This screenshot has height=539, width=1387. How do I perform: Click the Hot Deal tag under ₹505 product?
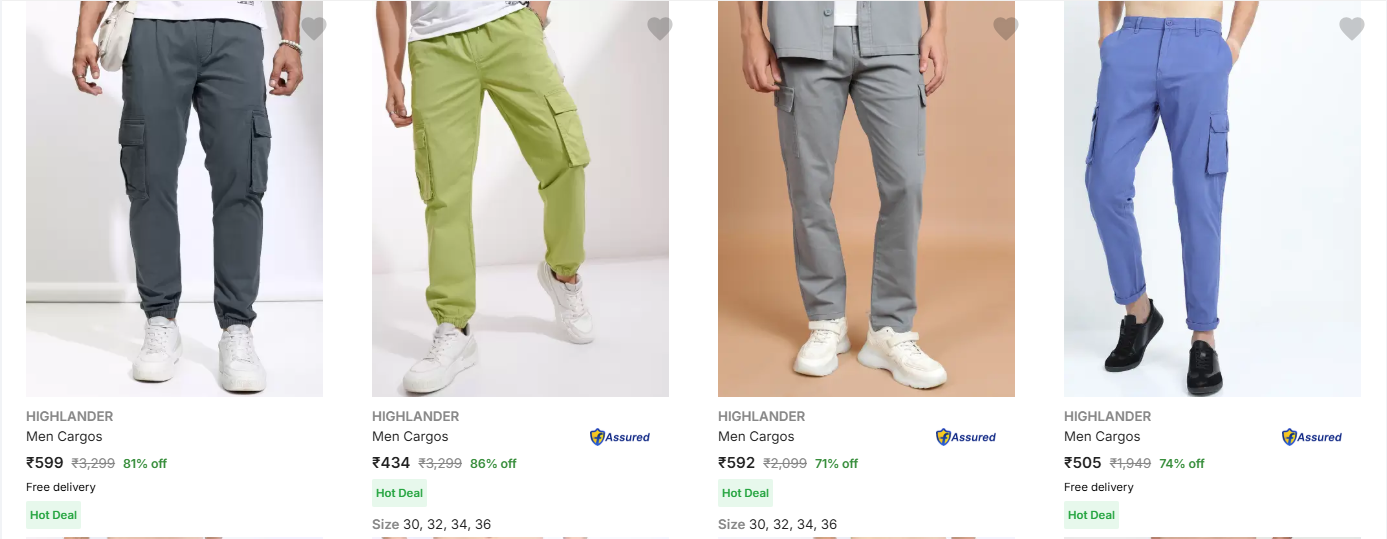(x=1091, y=515)
